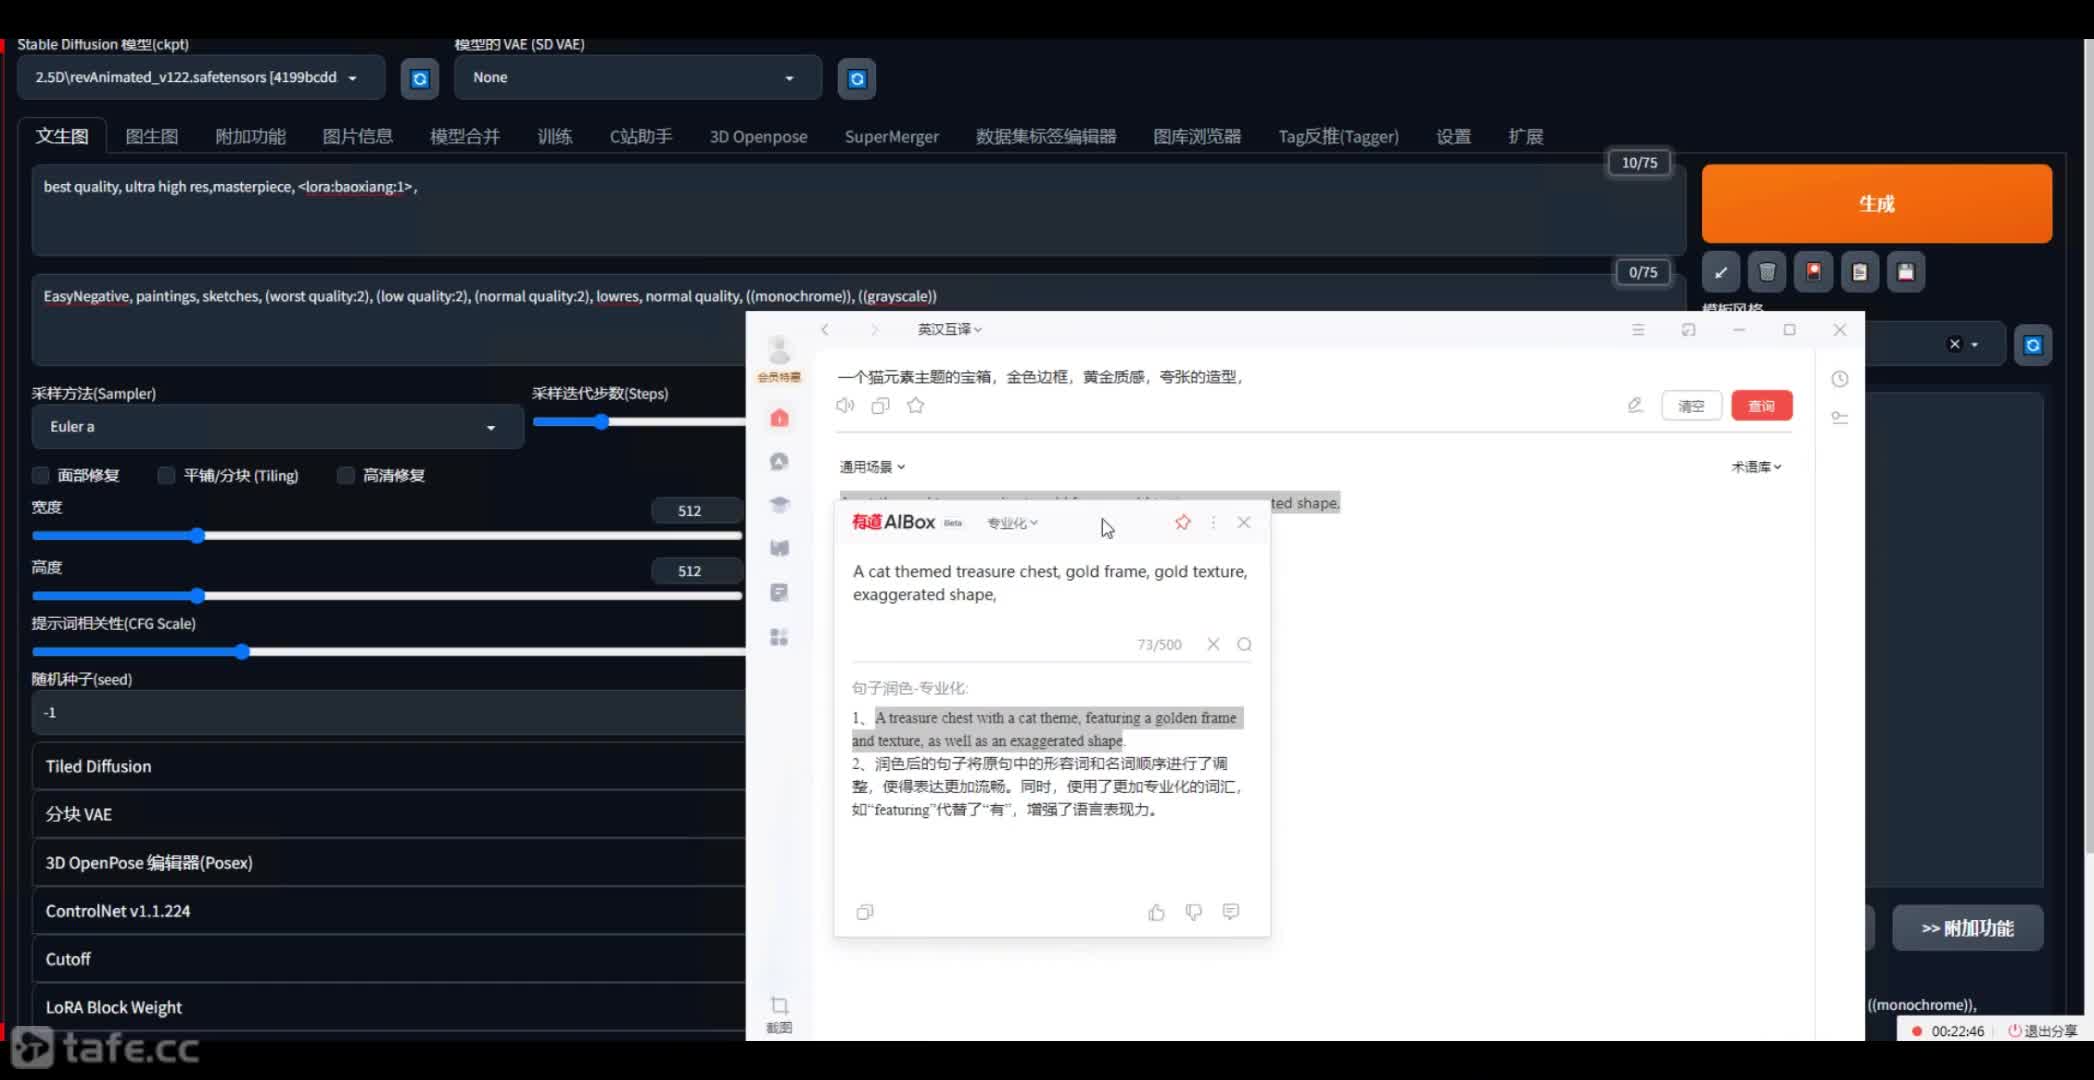Click the arrow icon below the generate button
Viewport: 2094px width, 1080px height.
(x=1721, y=272)
